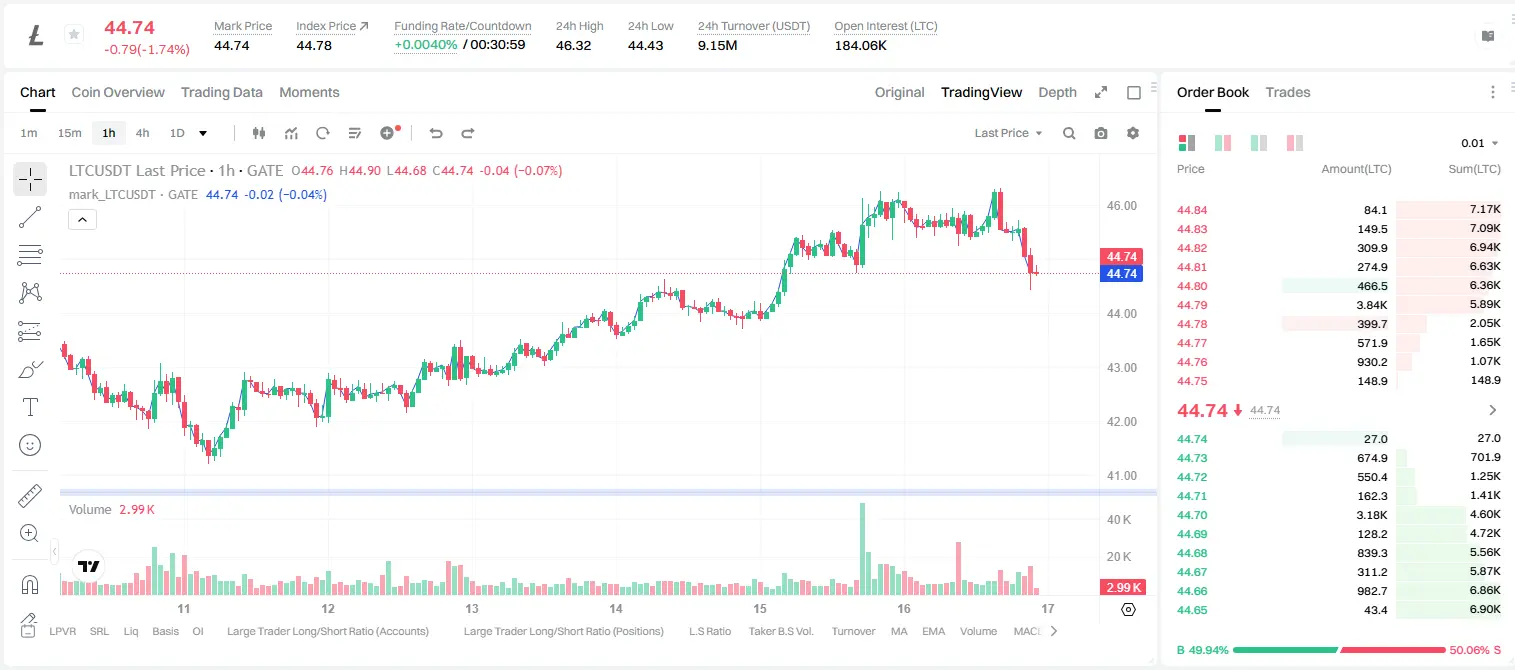Viewport: 1515px width, 670px height.
Task: Open the emoji sticker tool
Action: coord(30,445)
